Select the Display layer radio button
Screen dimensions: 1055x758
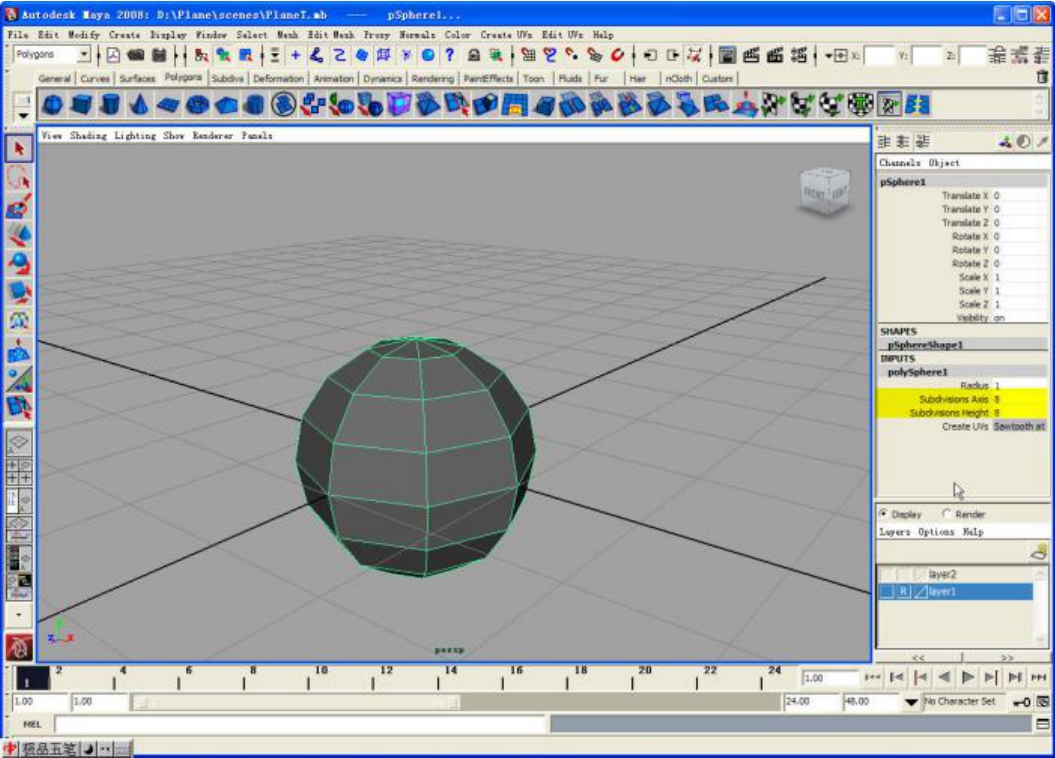tap(883, 514)
